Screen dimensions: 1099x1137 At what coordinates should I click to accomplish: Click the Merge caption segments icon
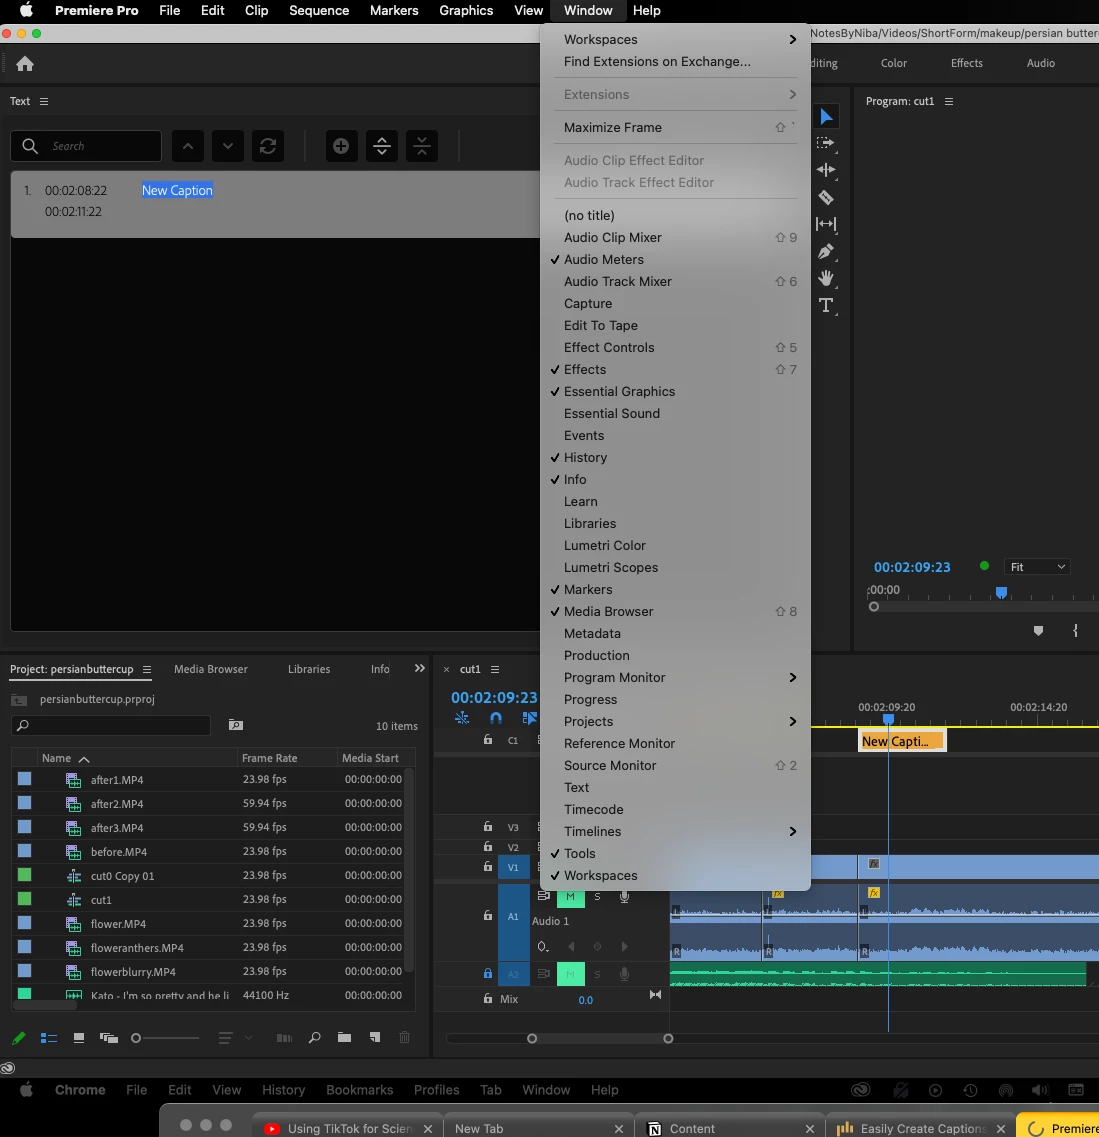[422, 146]
